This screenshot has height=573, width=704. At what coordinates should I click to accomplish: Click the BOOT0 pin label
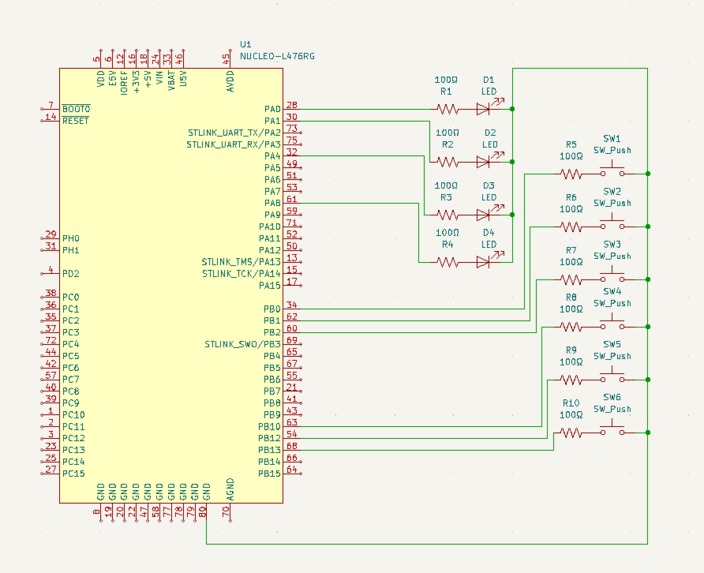[x=76, y=109]
